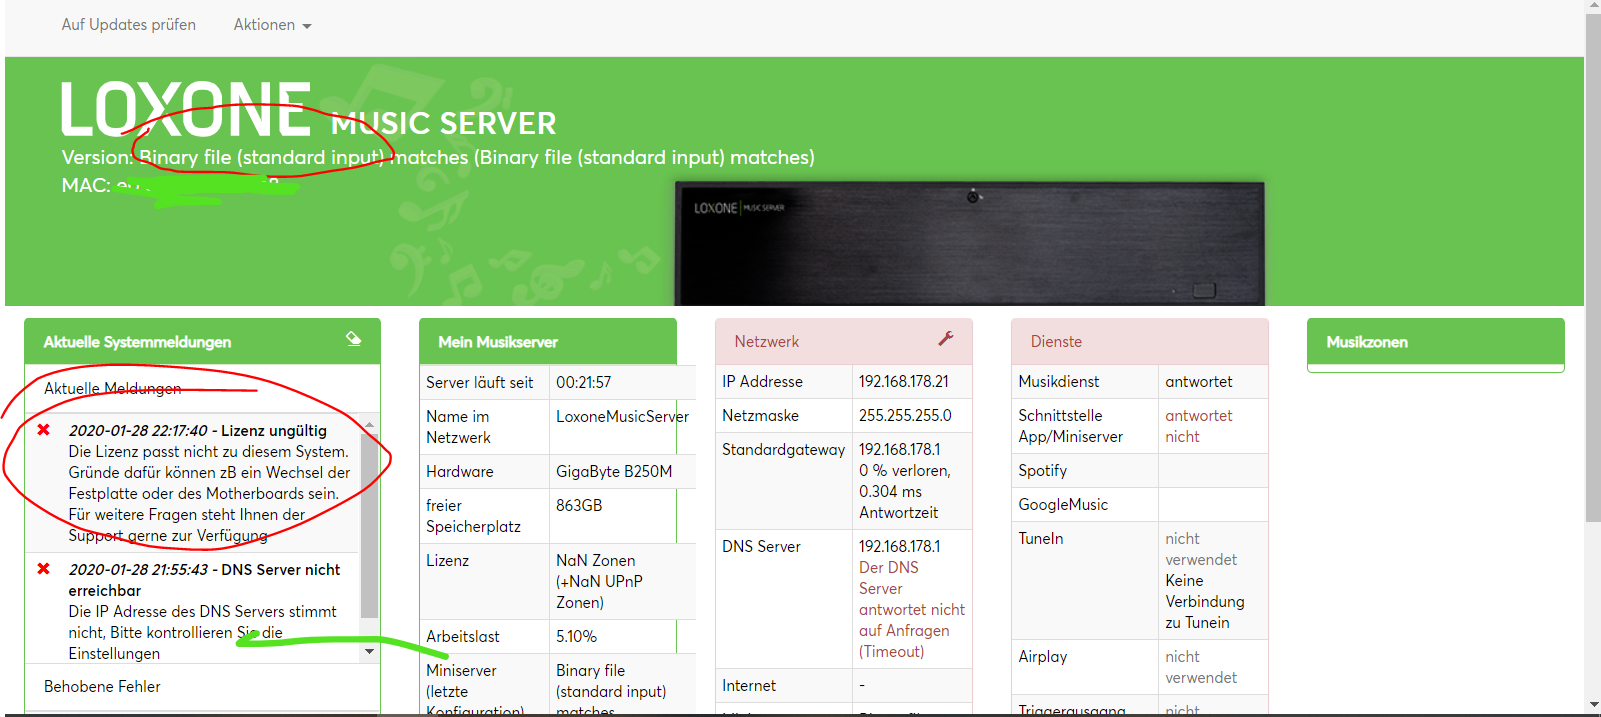Viewport: 1601px width, 717px height.
Task: Click the page vertical scrollbar thumb
Action: click(x=1593, y=268)
